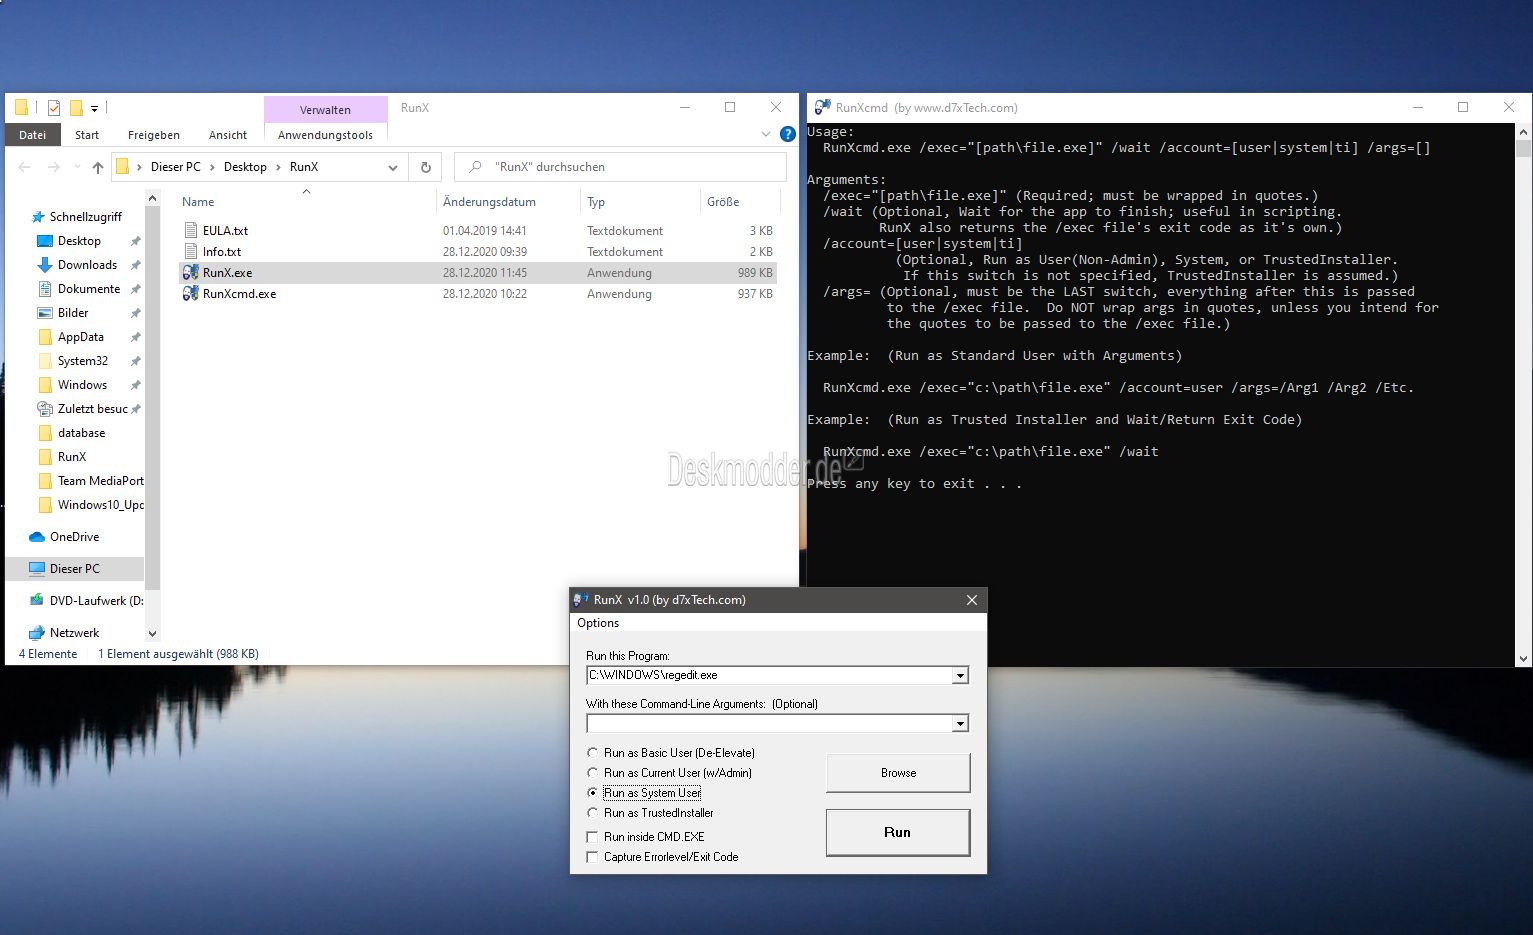Click the console window vertical scrollbar
The image size is (1533, 935).
pyautogui.click(x=1524, y=395)
